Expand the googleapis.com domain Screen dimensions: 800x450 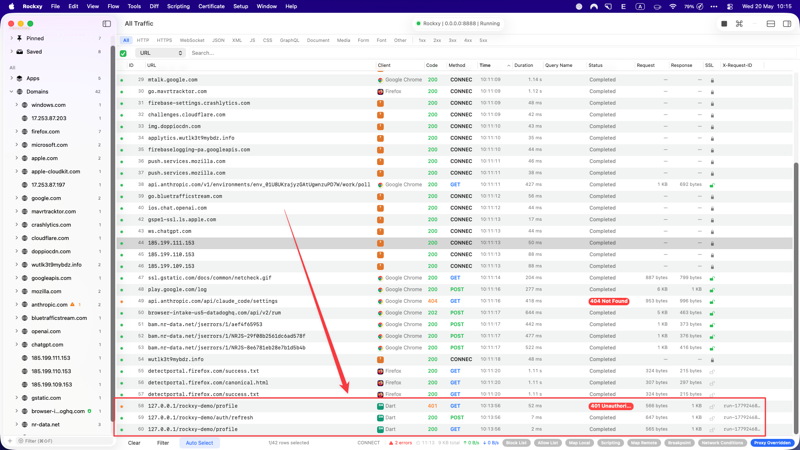[16, 278]
